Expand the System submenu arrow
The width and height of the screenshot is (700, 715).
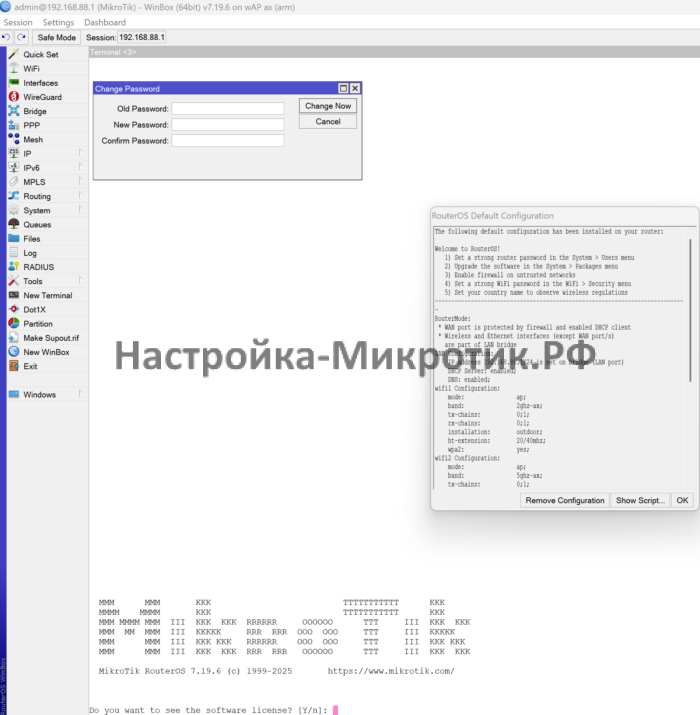(81, 209)
